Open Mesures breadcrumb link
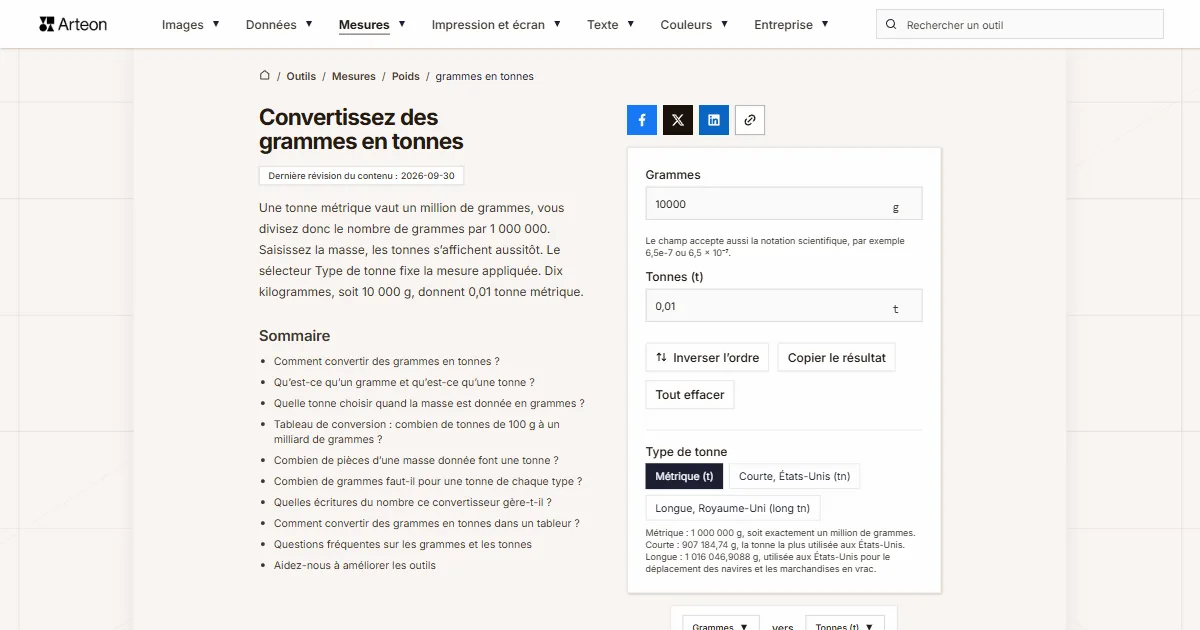1200x630 pixels. pos(354,76)
